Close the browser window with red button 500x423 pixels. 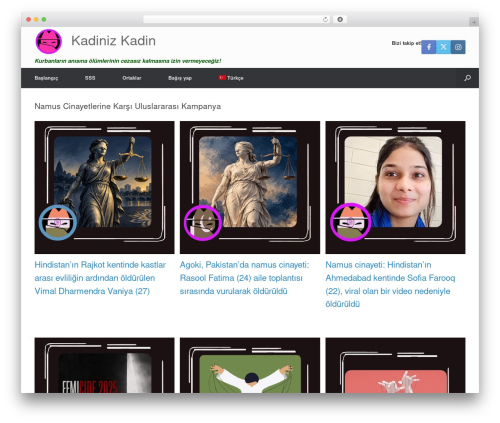(29, 19)
